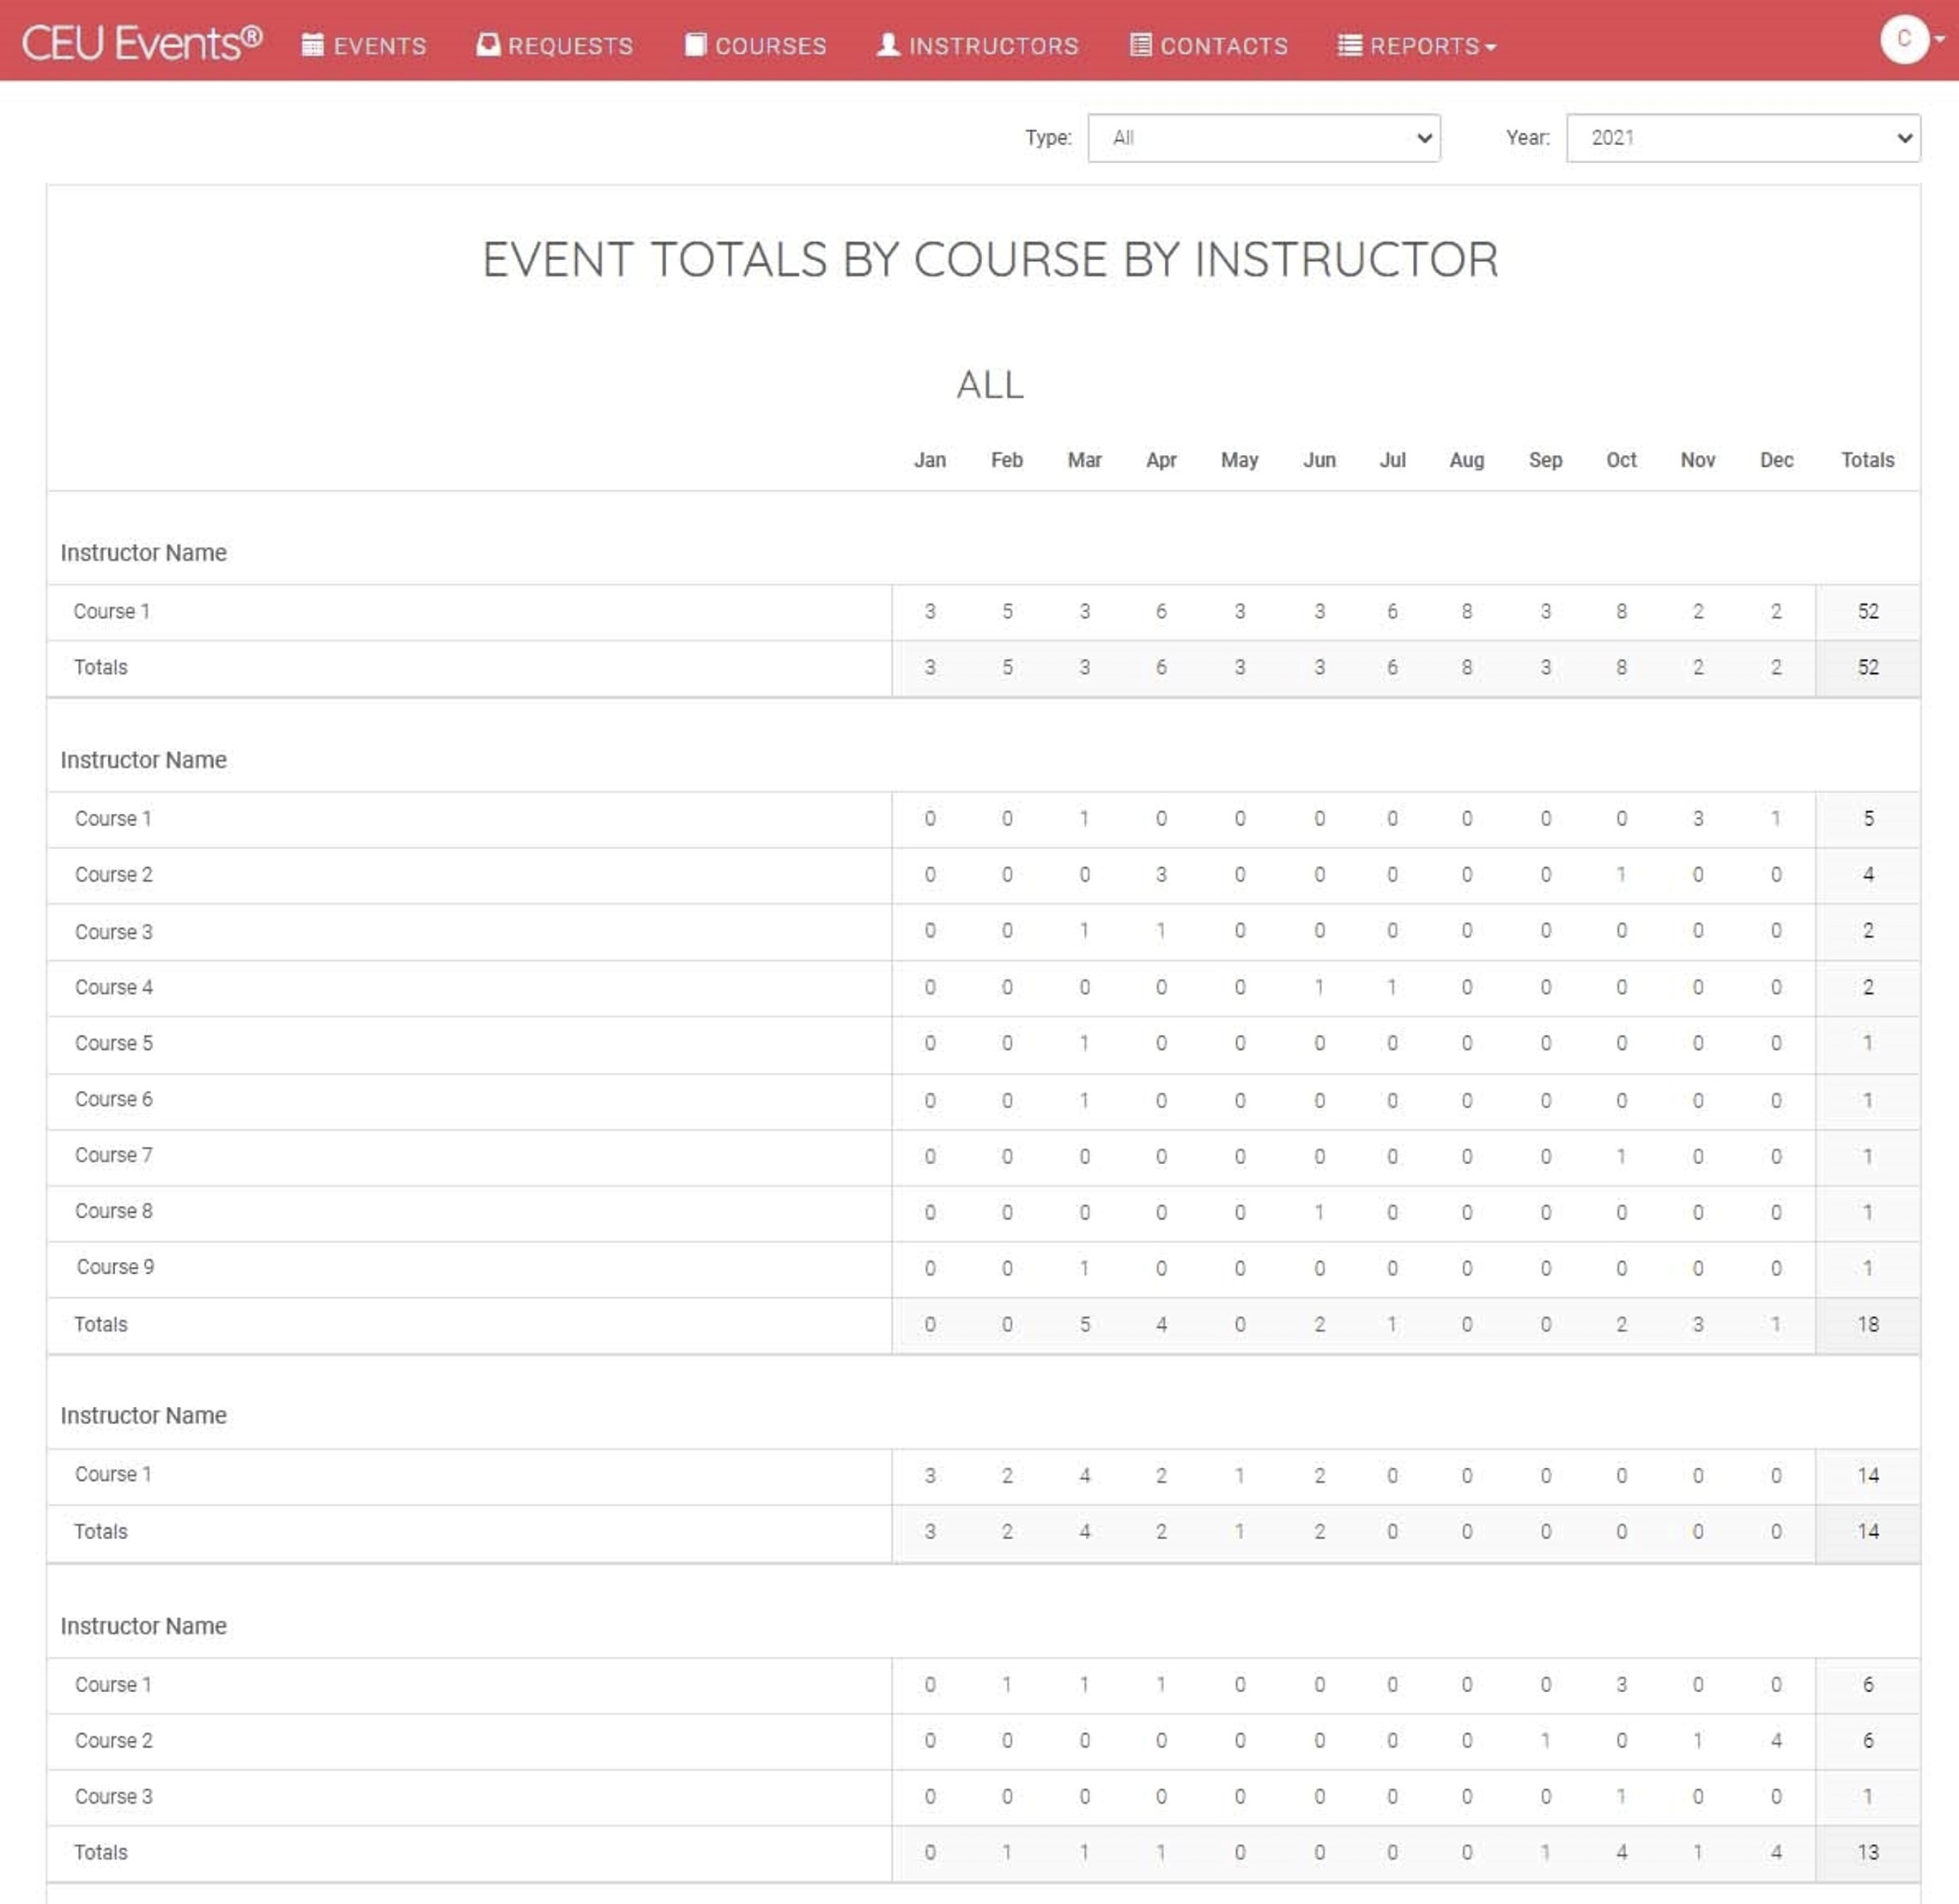The width and height of the screenshot is (1959, 1904).
Task: Click the person icon beside Instructors
Action: [888, 45]
